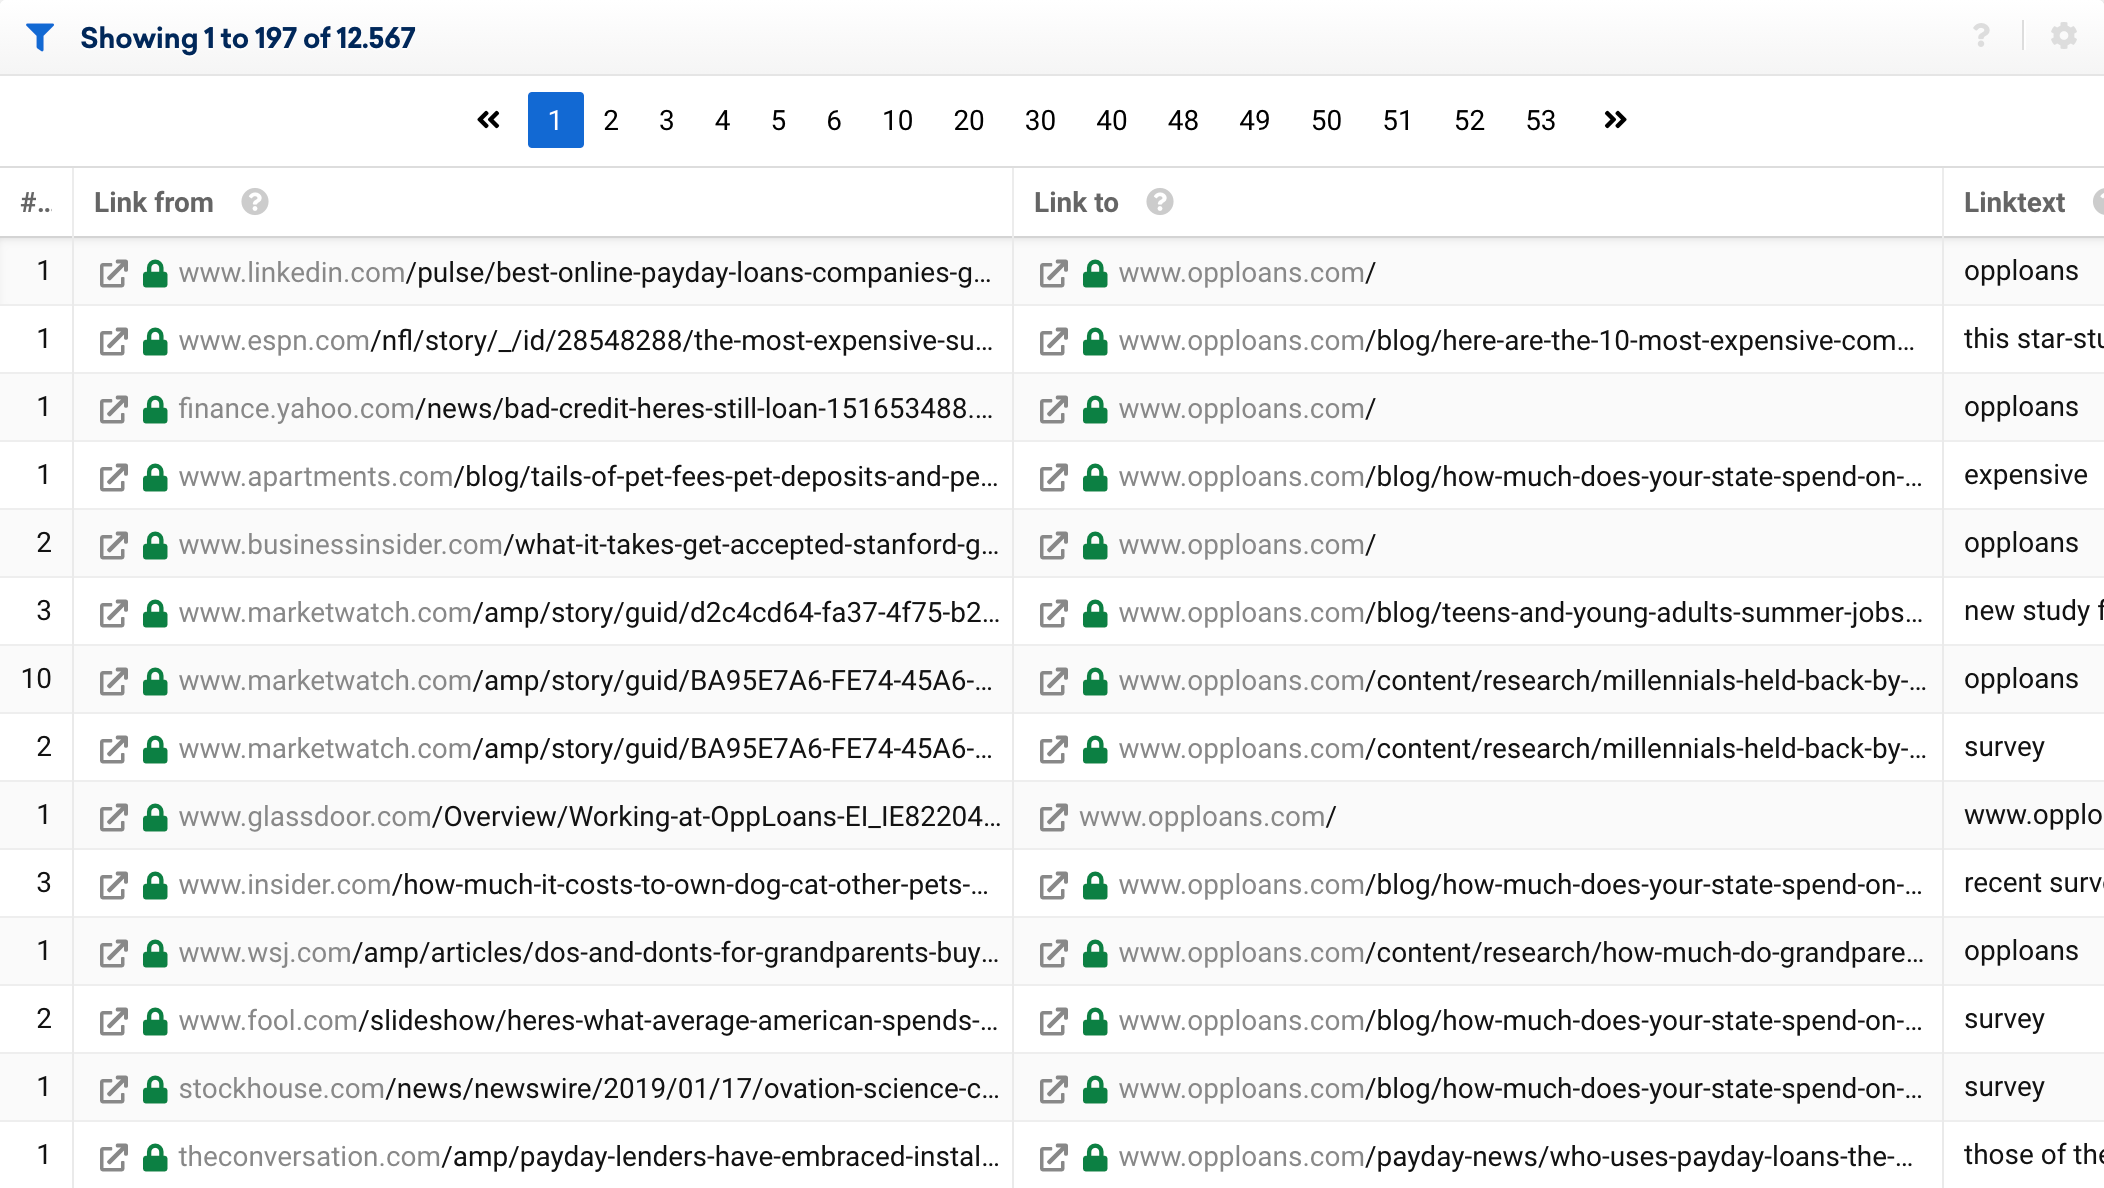Click apartments.com pet-fees blog URL

point(589,477)
